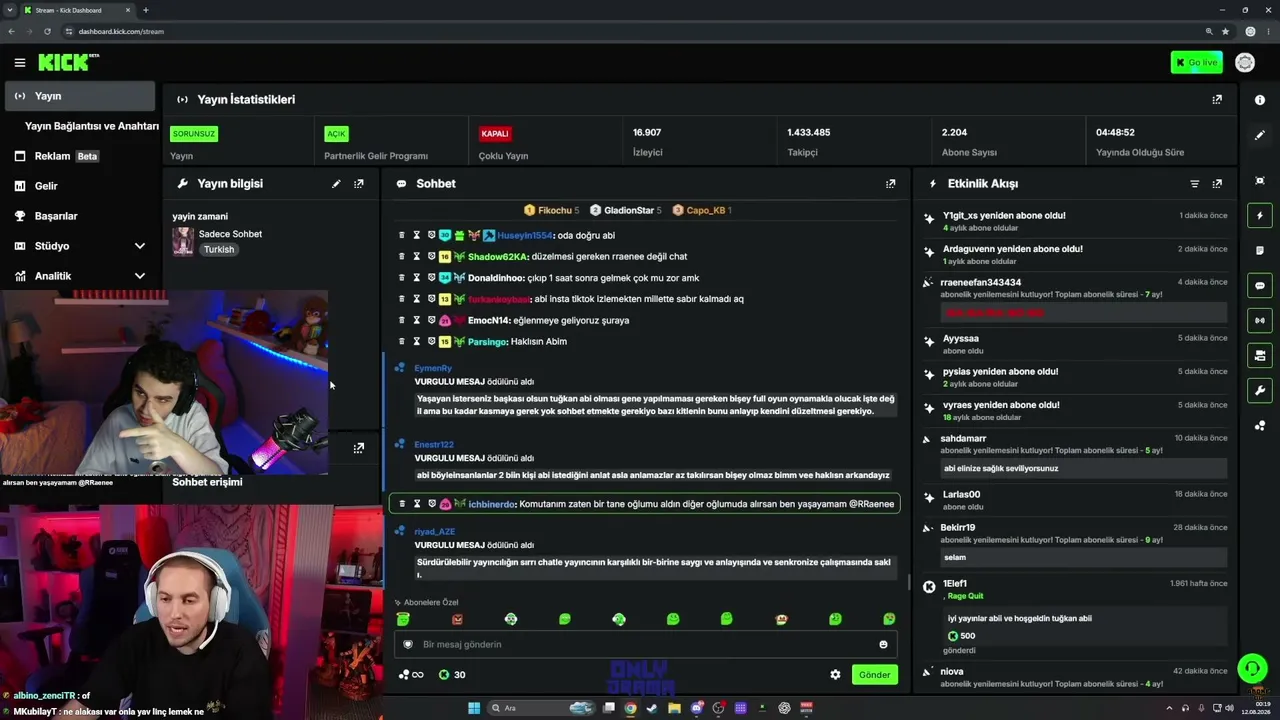Click the info icon in the right sidebar

click(x=1260, y=100)
